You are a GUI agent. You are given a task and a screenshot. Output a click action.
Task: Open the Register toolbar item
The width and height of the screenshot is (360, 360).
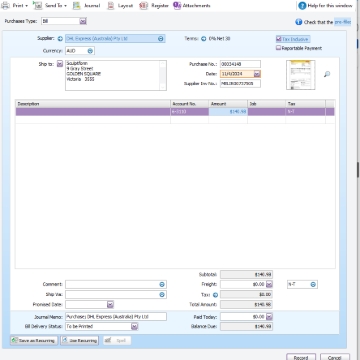pos(154,6)
